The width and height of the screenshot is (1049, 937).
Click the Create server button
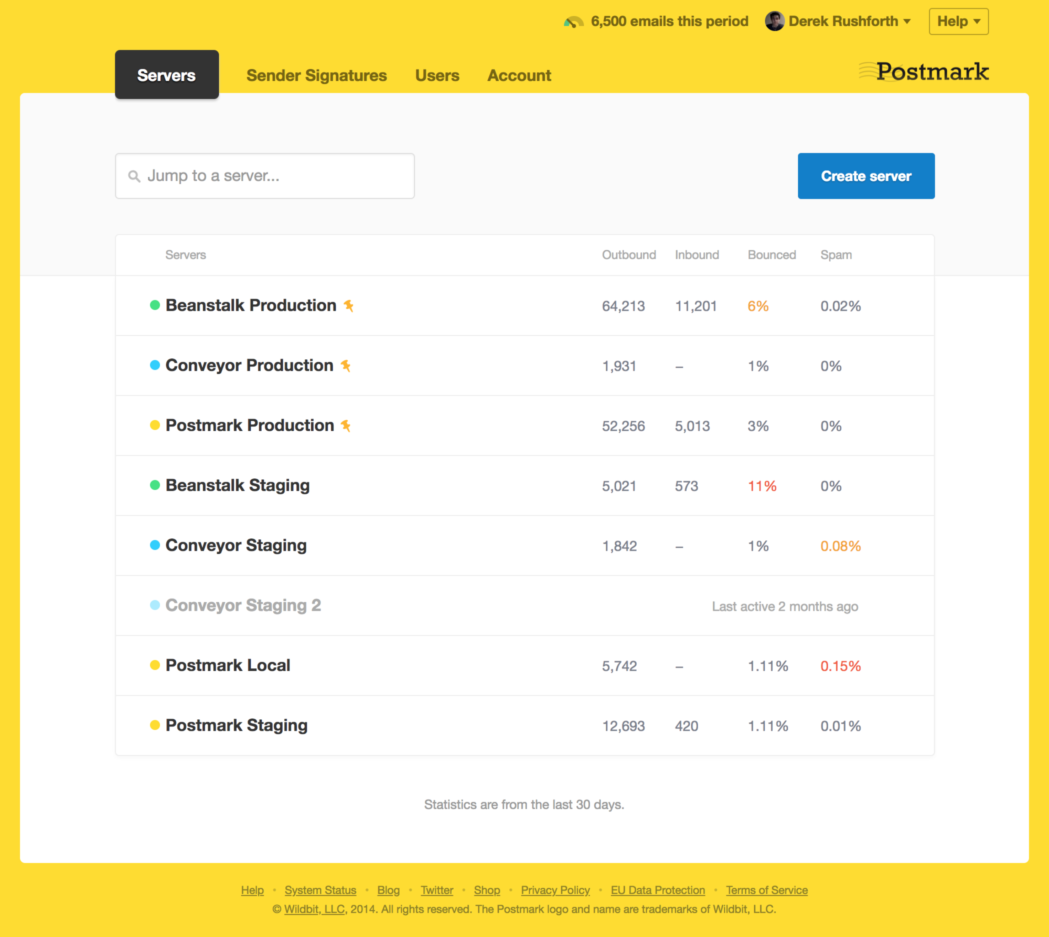tap(866, 176)
